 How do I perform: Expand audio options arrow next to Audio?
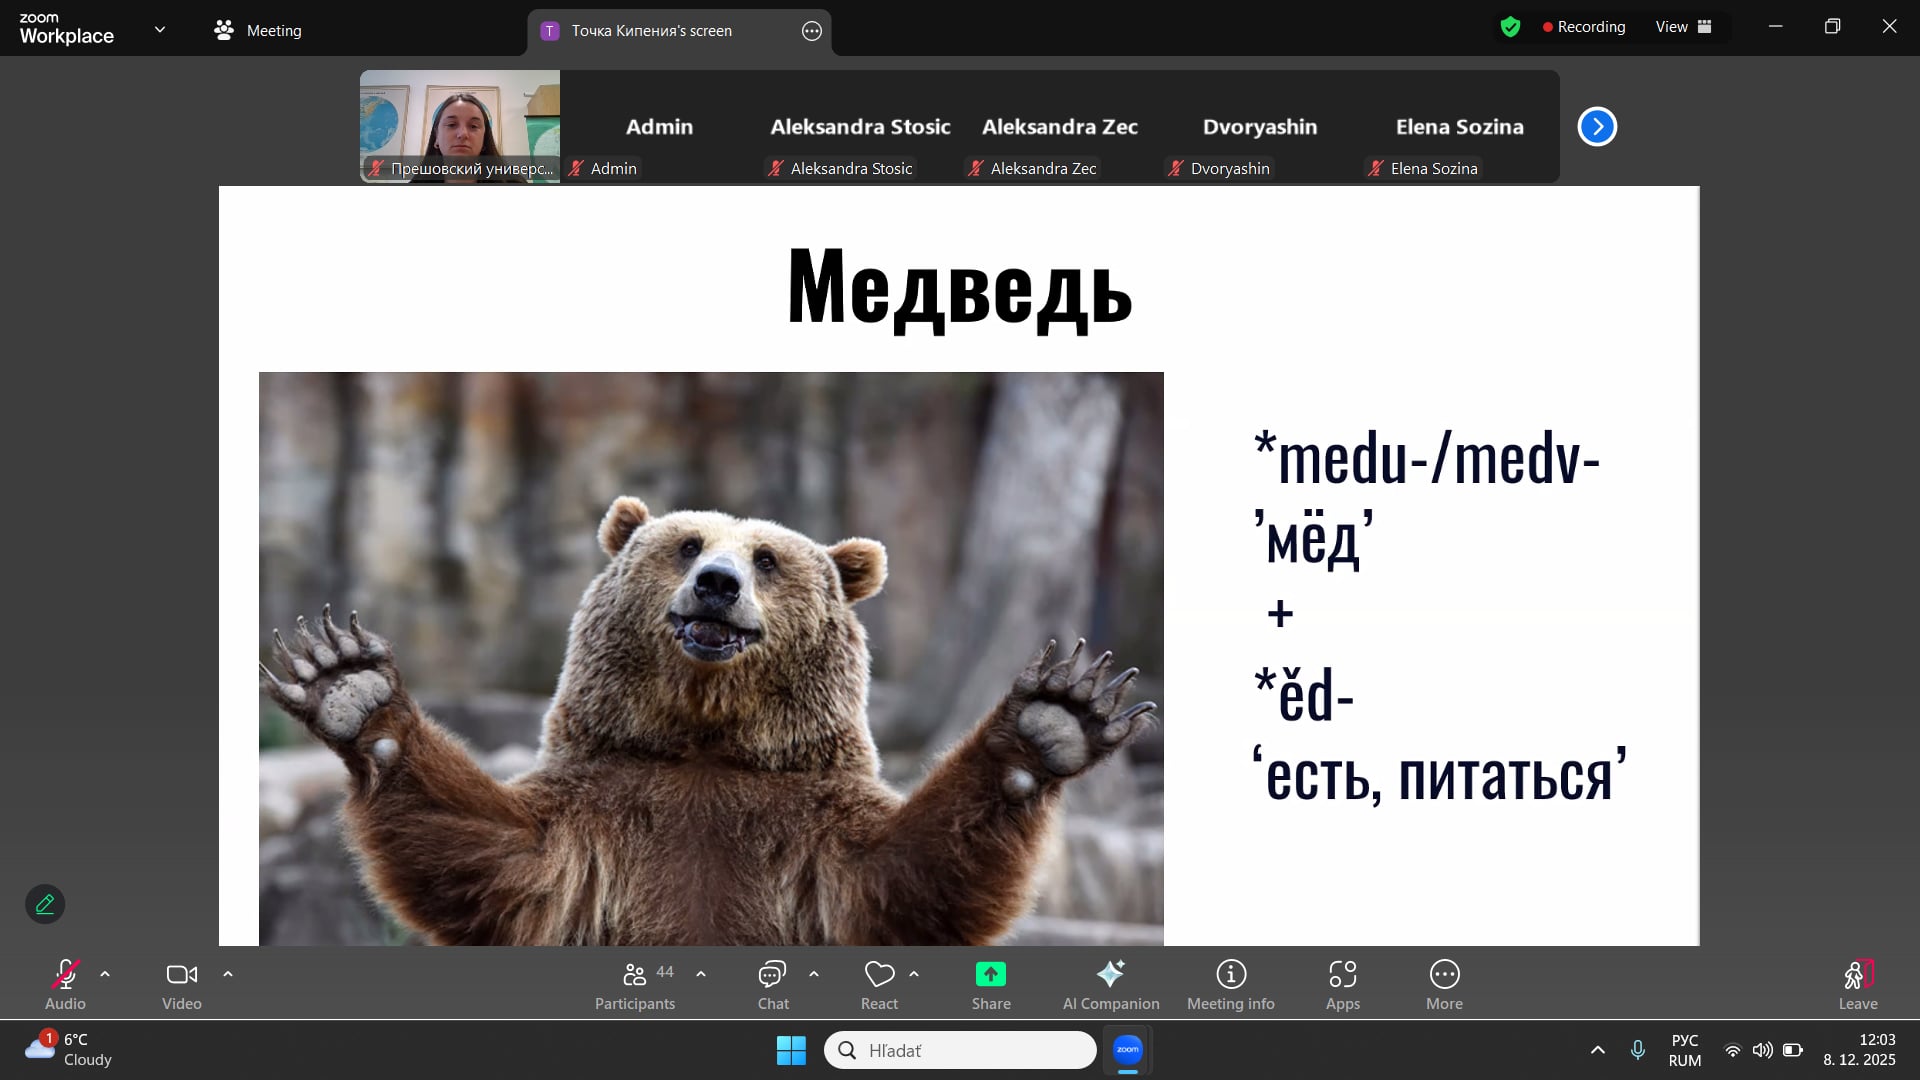click(105, 974)
